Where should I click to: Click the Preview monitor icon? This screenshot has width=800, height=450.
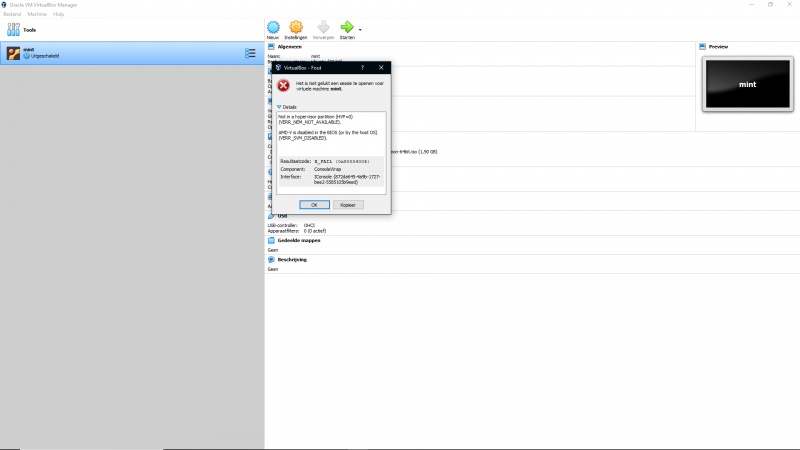(703, 46)
